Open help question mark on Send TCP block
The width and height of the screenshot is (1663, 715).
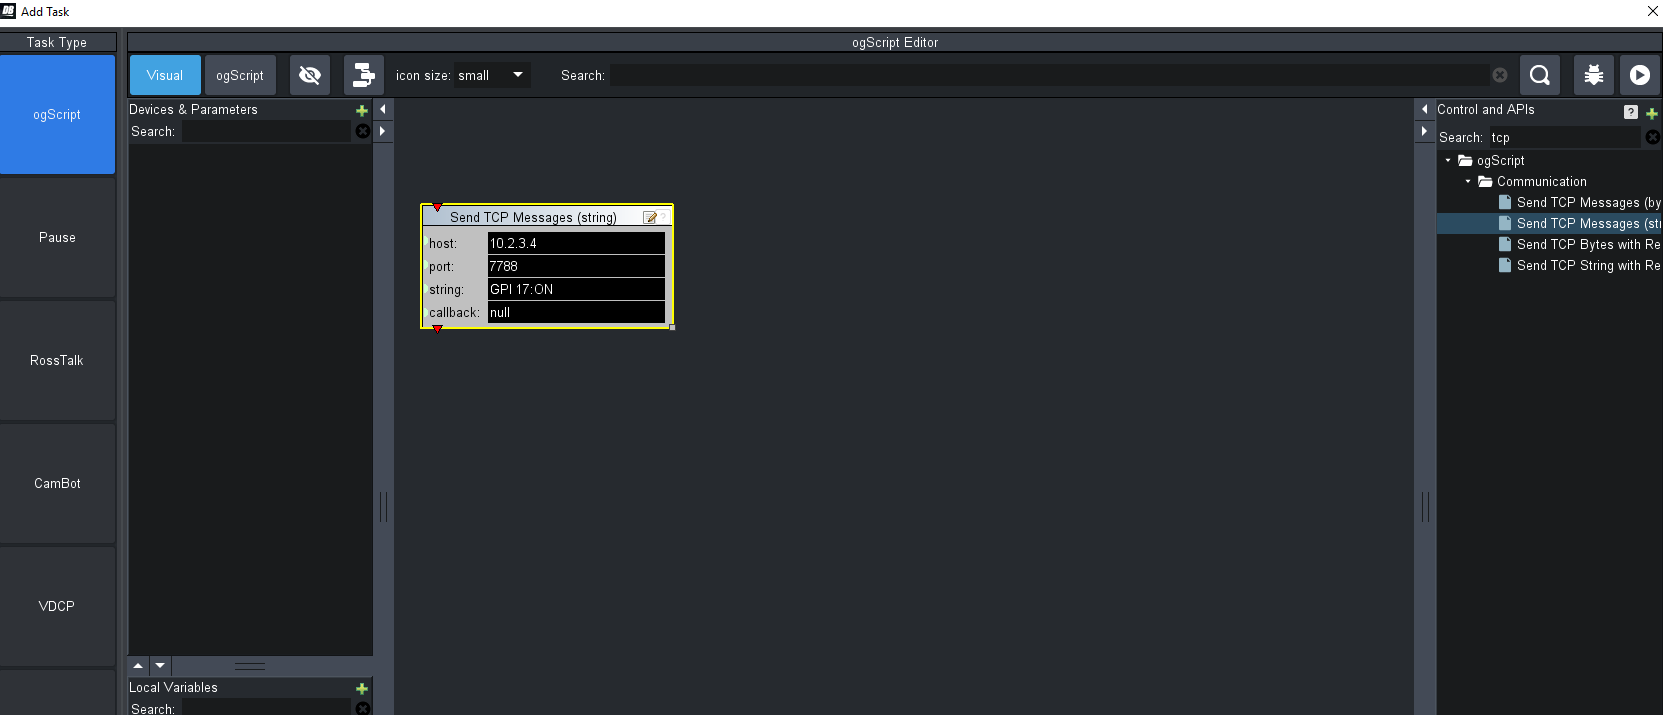663,217
